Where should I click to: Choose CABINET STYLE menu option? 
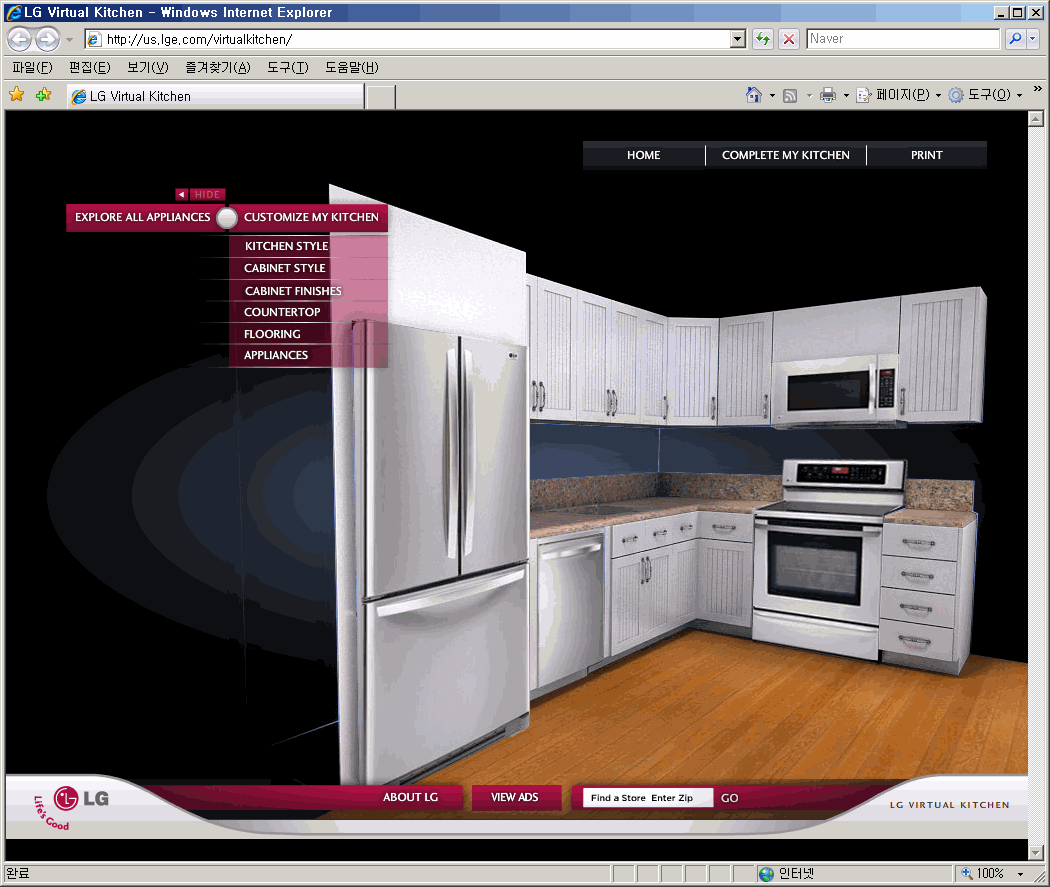(x=285, y=268)
